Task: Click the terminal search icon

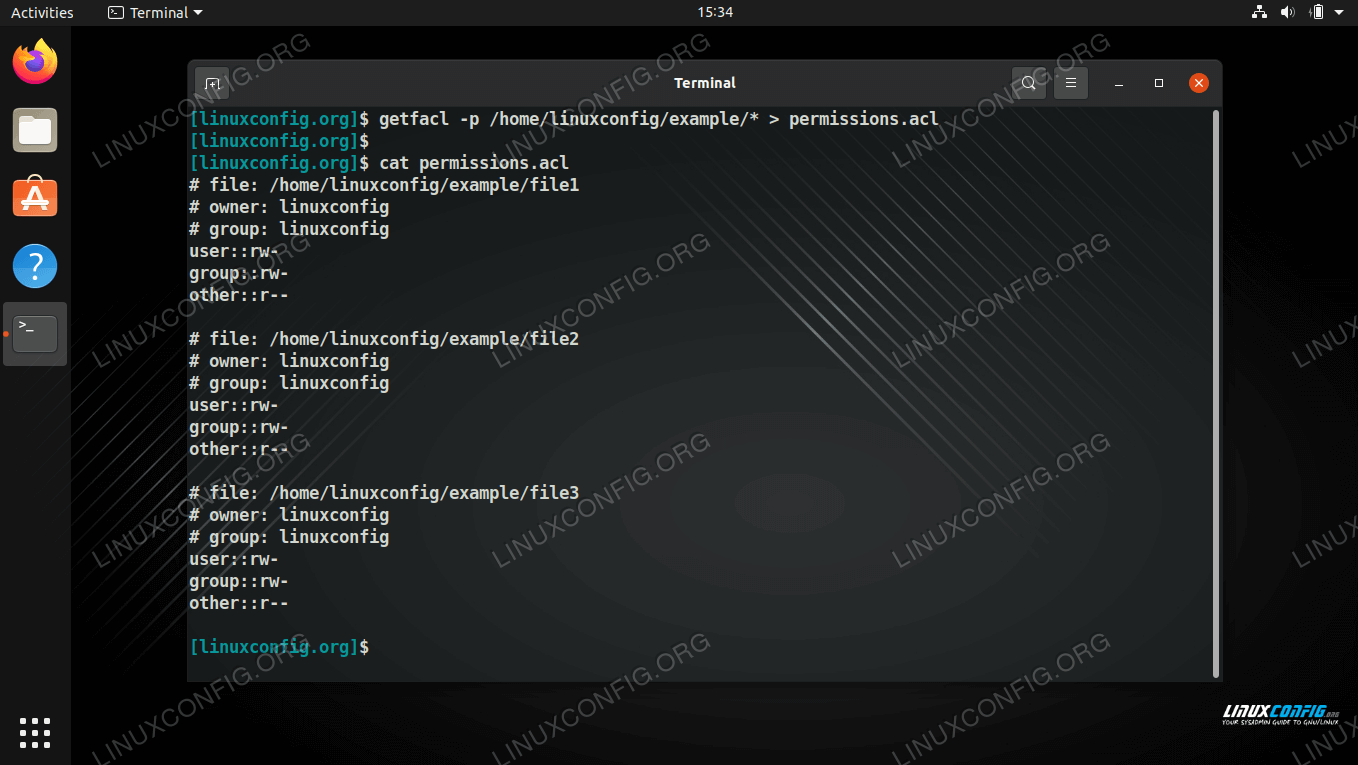Action: coord(1028,83)
